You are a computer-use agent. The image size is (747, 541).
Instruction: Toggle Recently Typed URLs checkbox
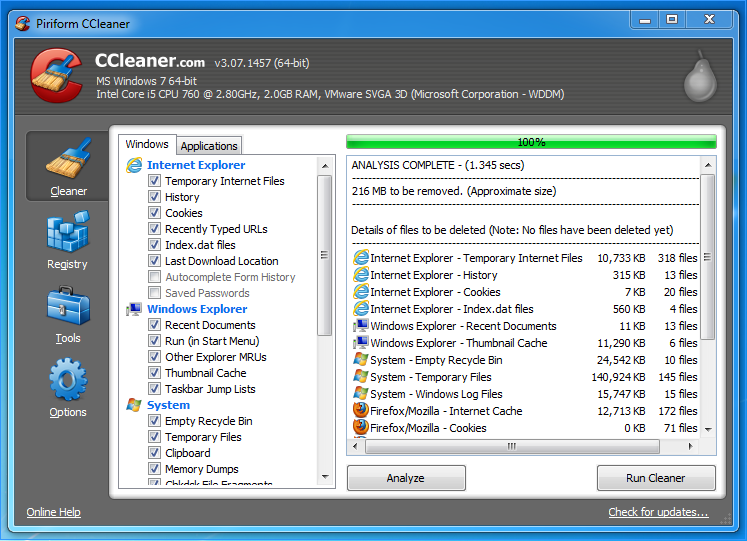[154, 229]
